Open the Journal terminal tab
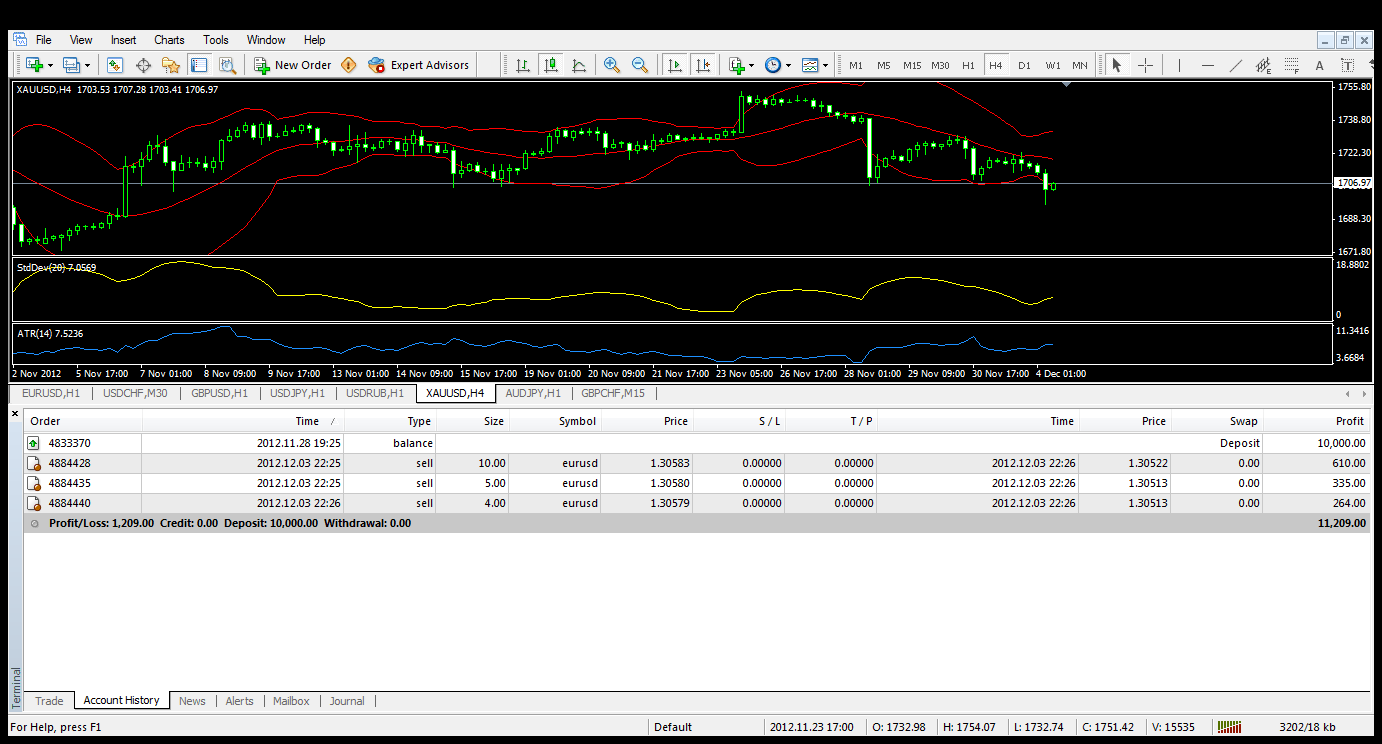 pyautogui.click(x=347, y=701)
